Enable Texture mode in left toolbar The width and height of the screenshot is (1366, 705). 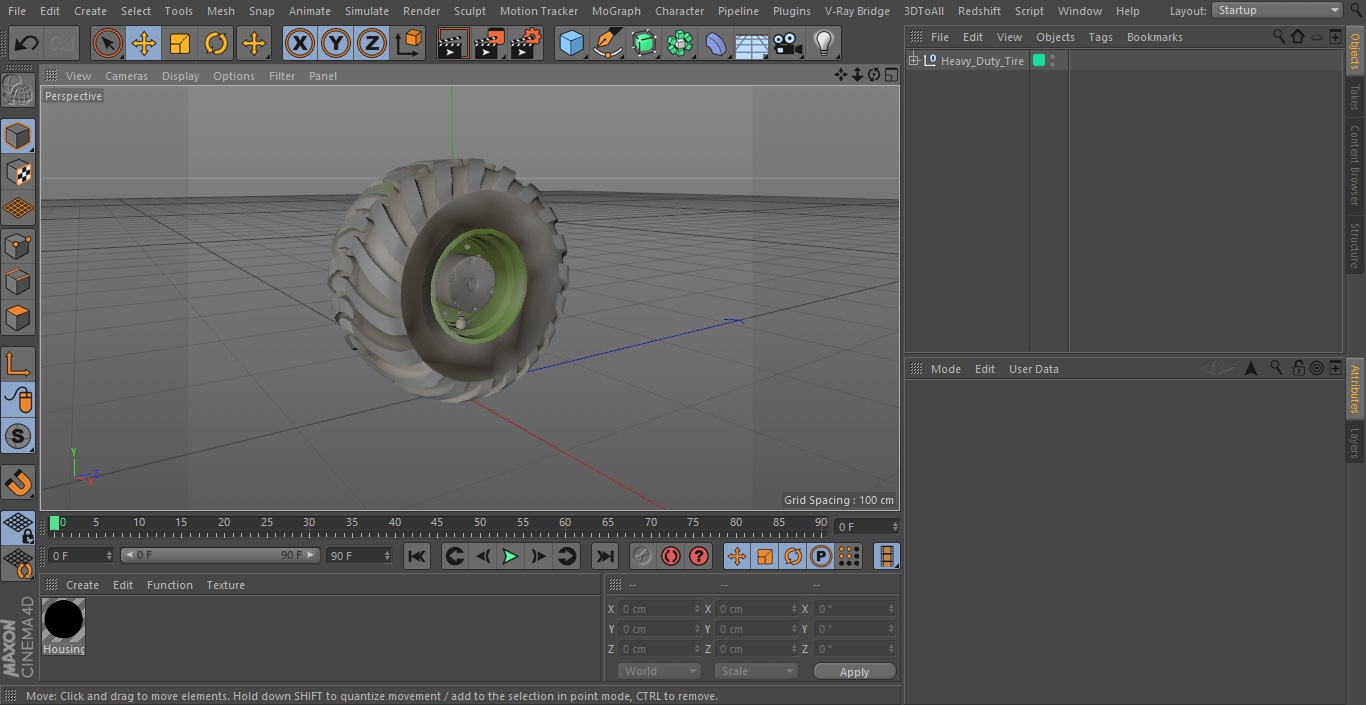(18, 172)
